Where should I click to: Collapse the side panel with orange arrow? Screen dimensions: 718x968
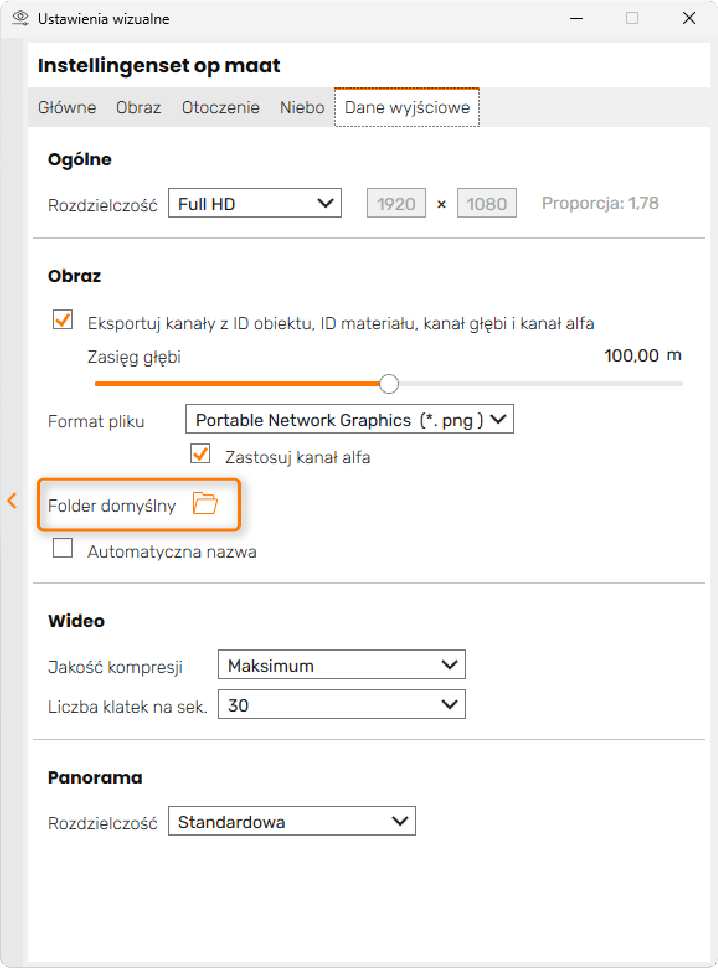click(12, 500)
